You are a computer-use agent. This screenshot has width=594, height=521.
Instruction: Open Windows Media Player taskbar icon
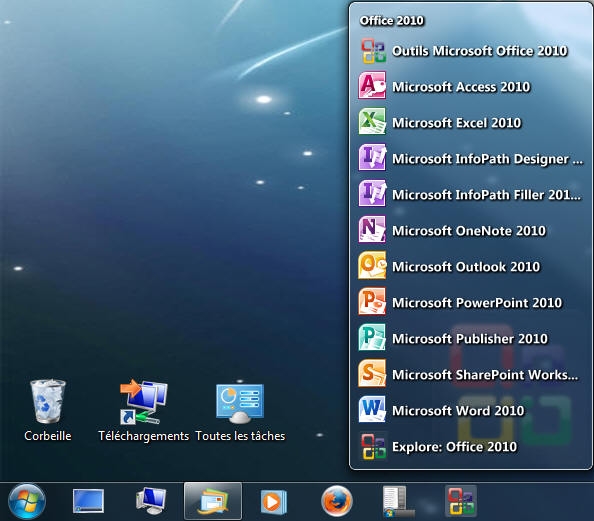click(274, 502)
